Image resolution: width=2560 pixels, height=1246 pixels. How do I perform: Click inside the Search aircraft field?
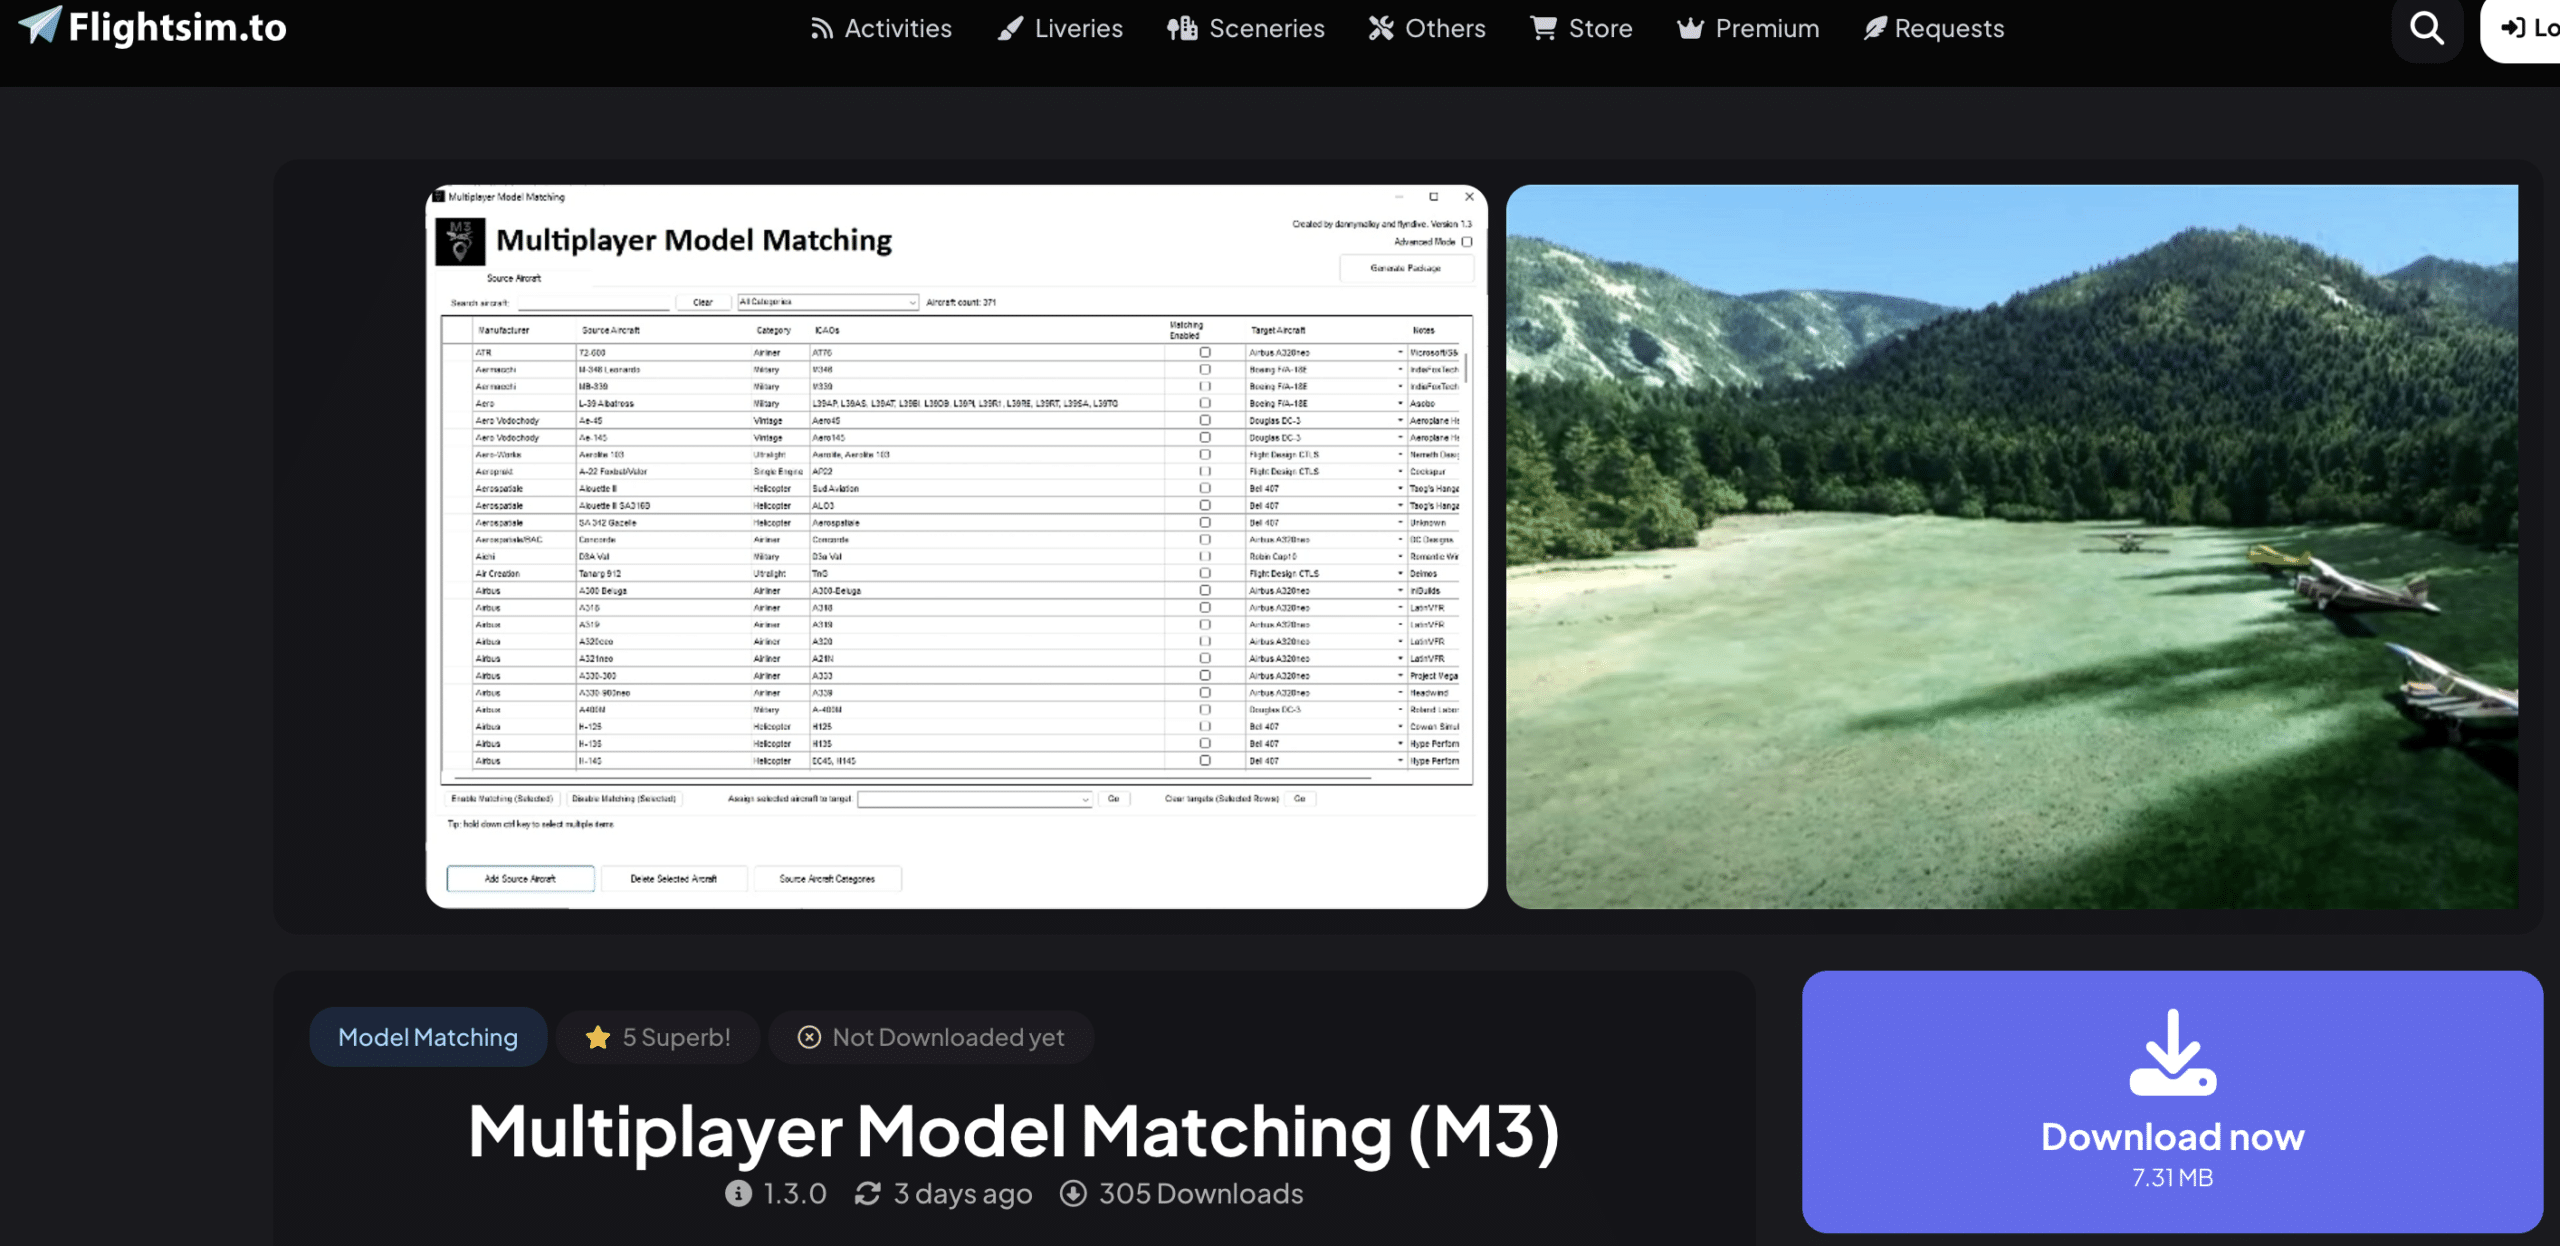(592, 301)
